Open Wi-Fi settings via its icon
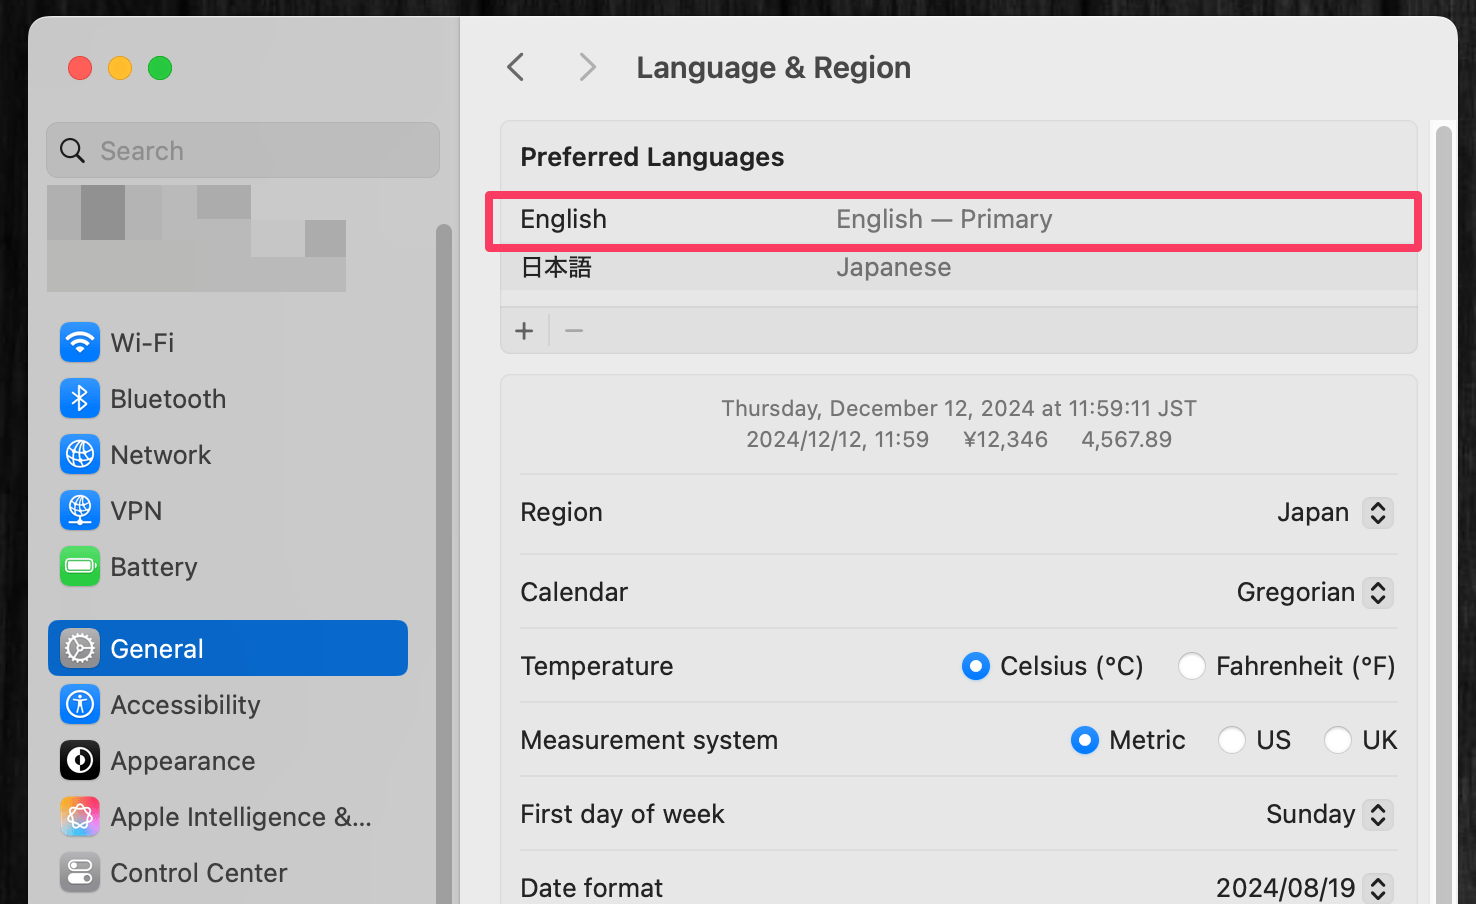The image size is (1476, 904). click(x=80, y=342)
